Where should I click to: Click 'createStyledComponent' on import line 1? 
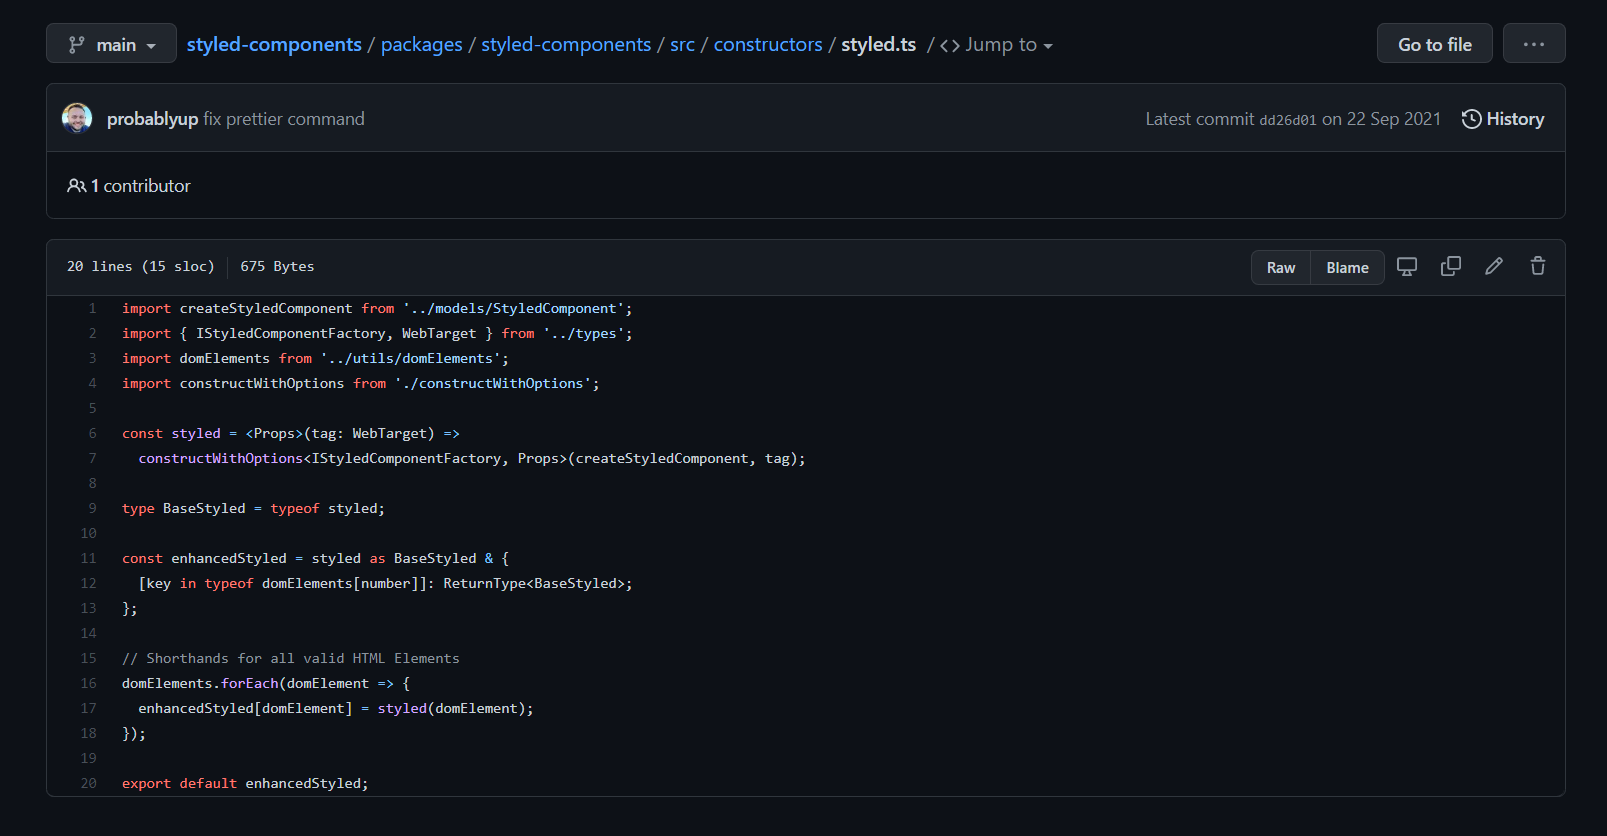click(266, 308)
